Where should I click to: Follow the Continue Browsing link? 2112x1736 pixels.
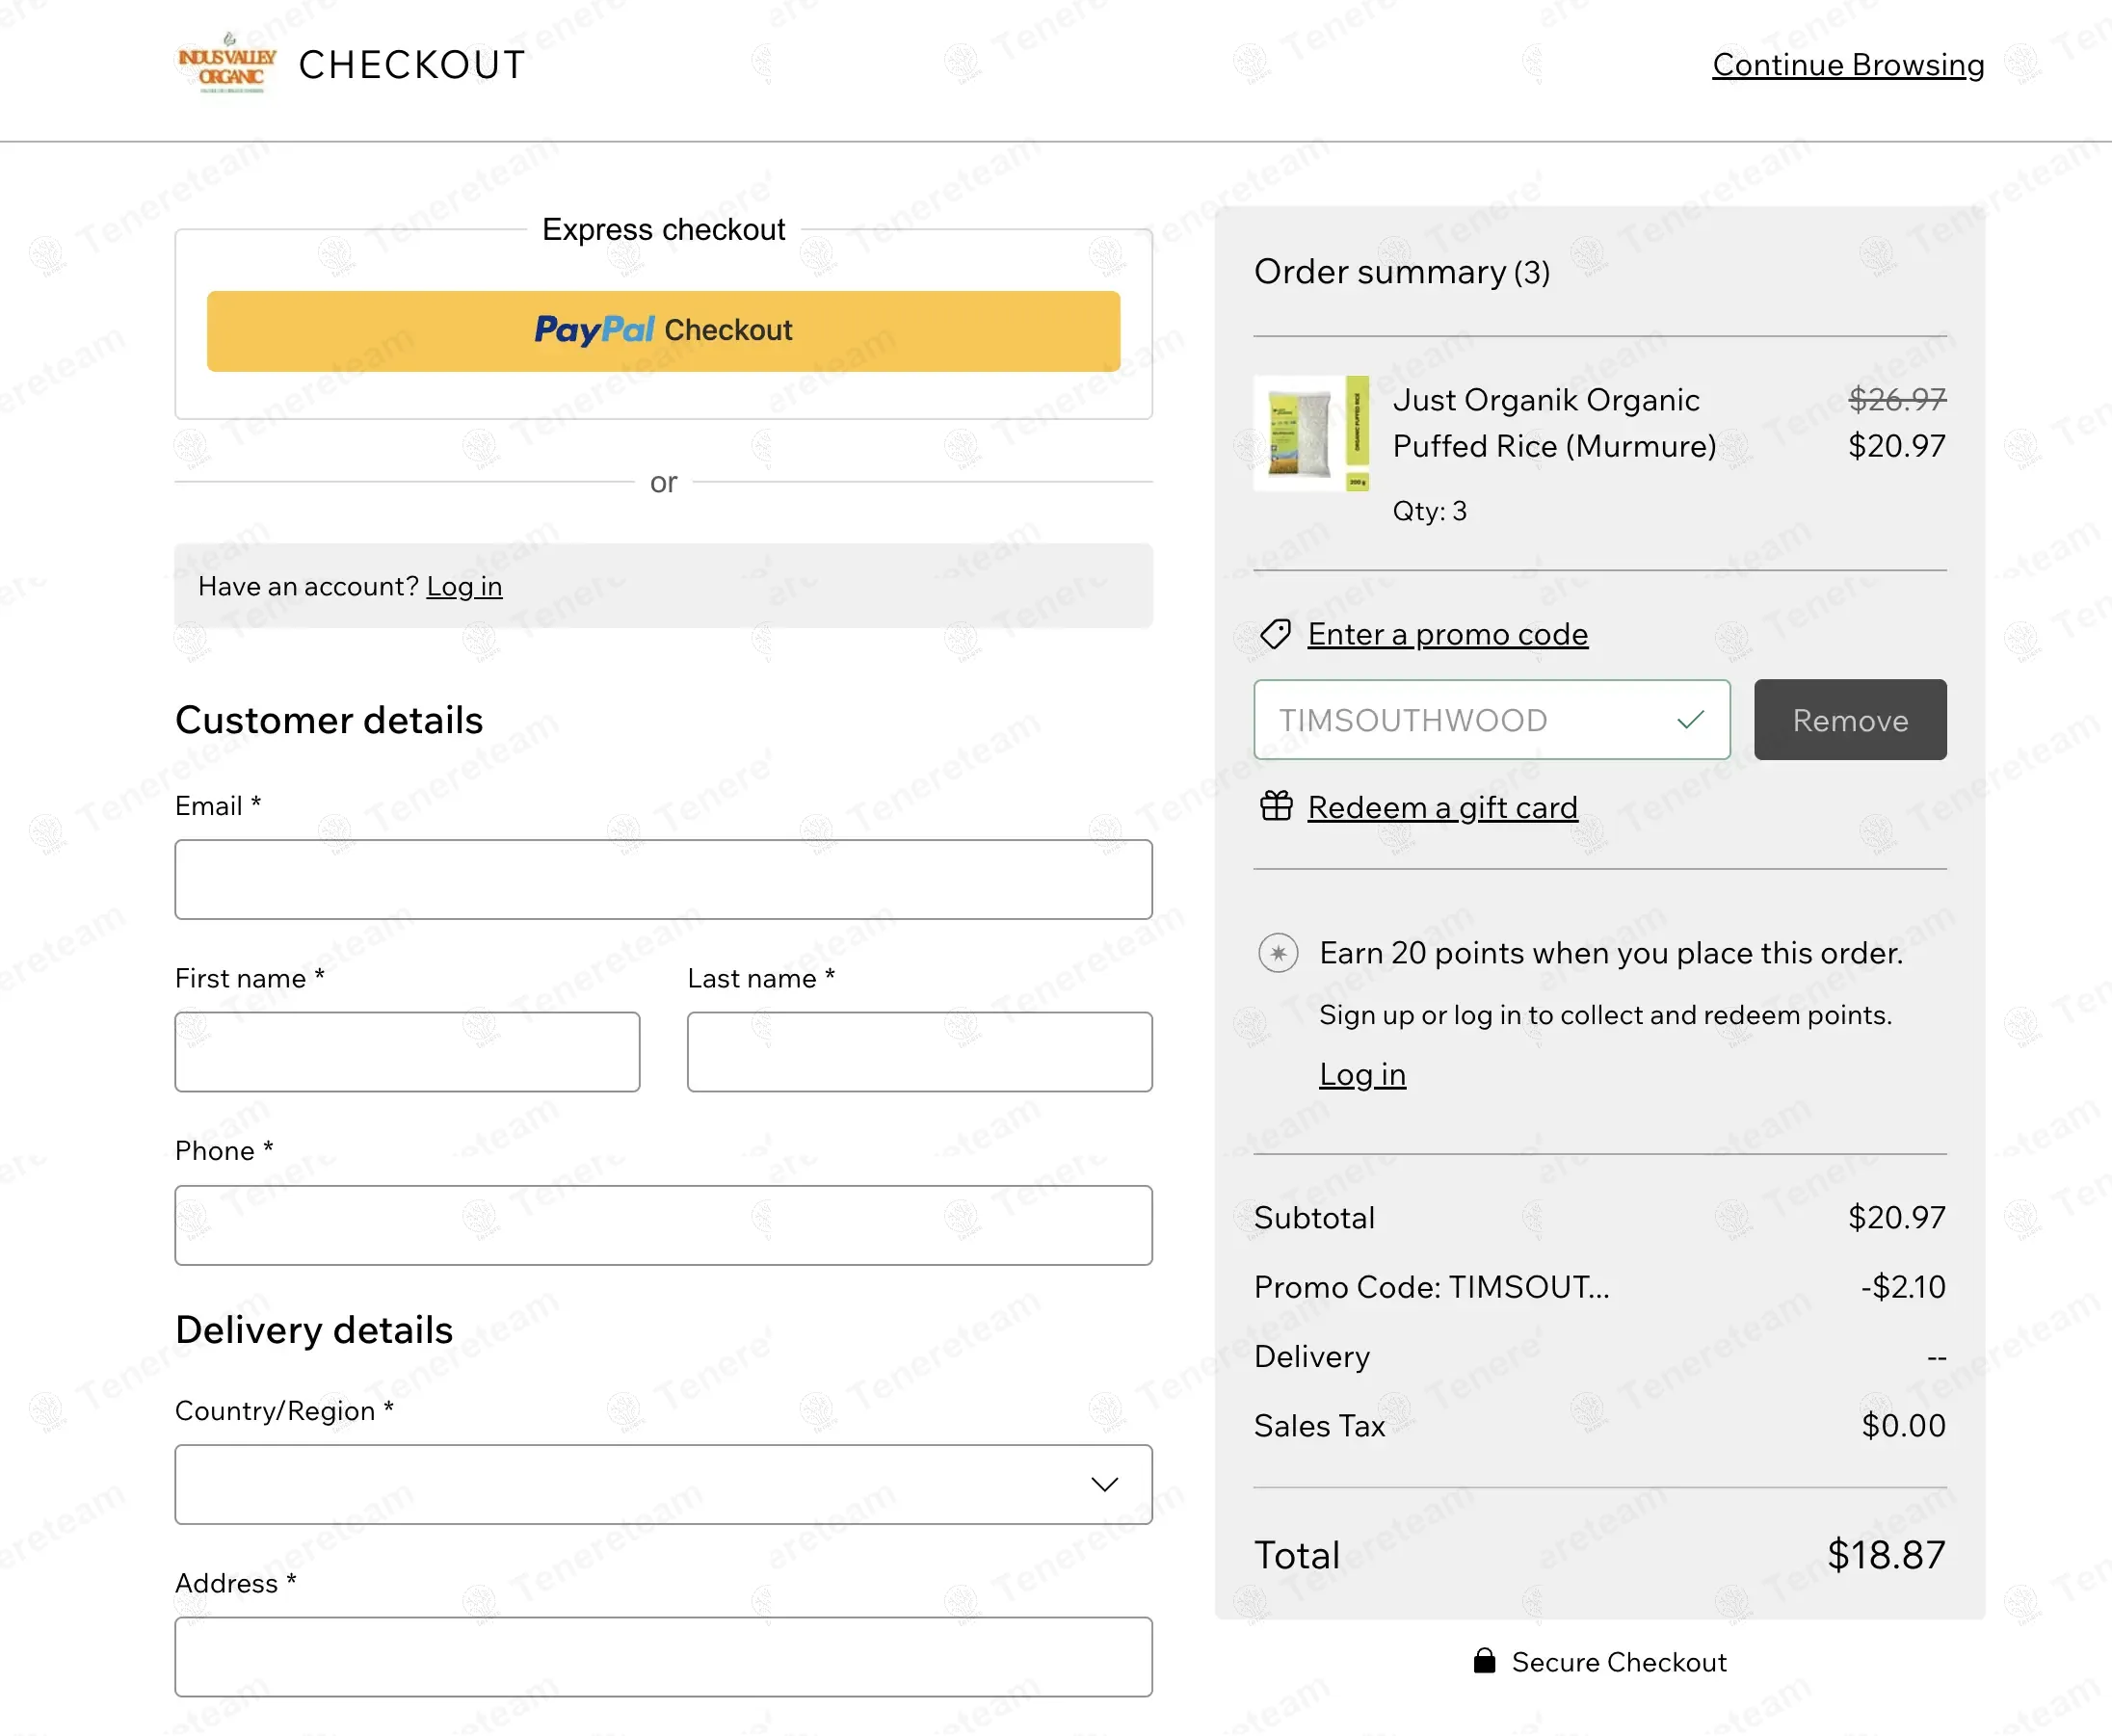tap(1847, 65)
